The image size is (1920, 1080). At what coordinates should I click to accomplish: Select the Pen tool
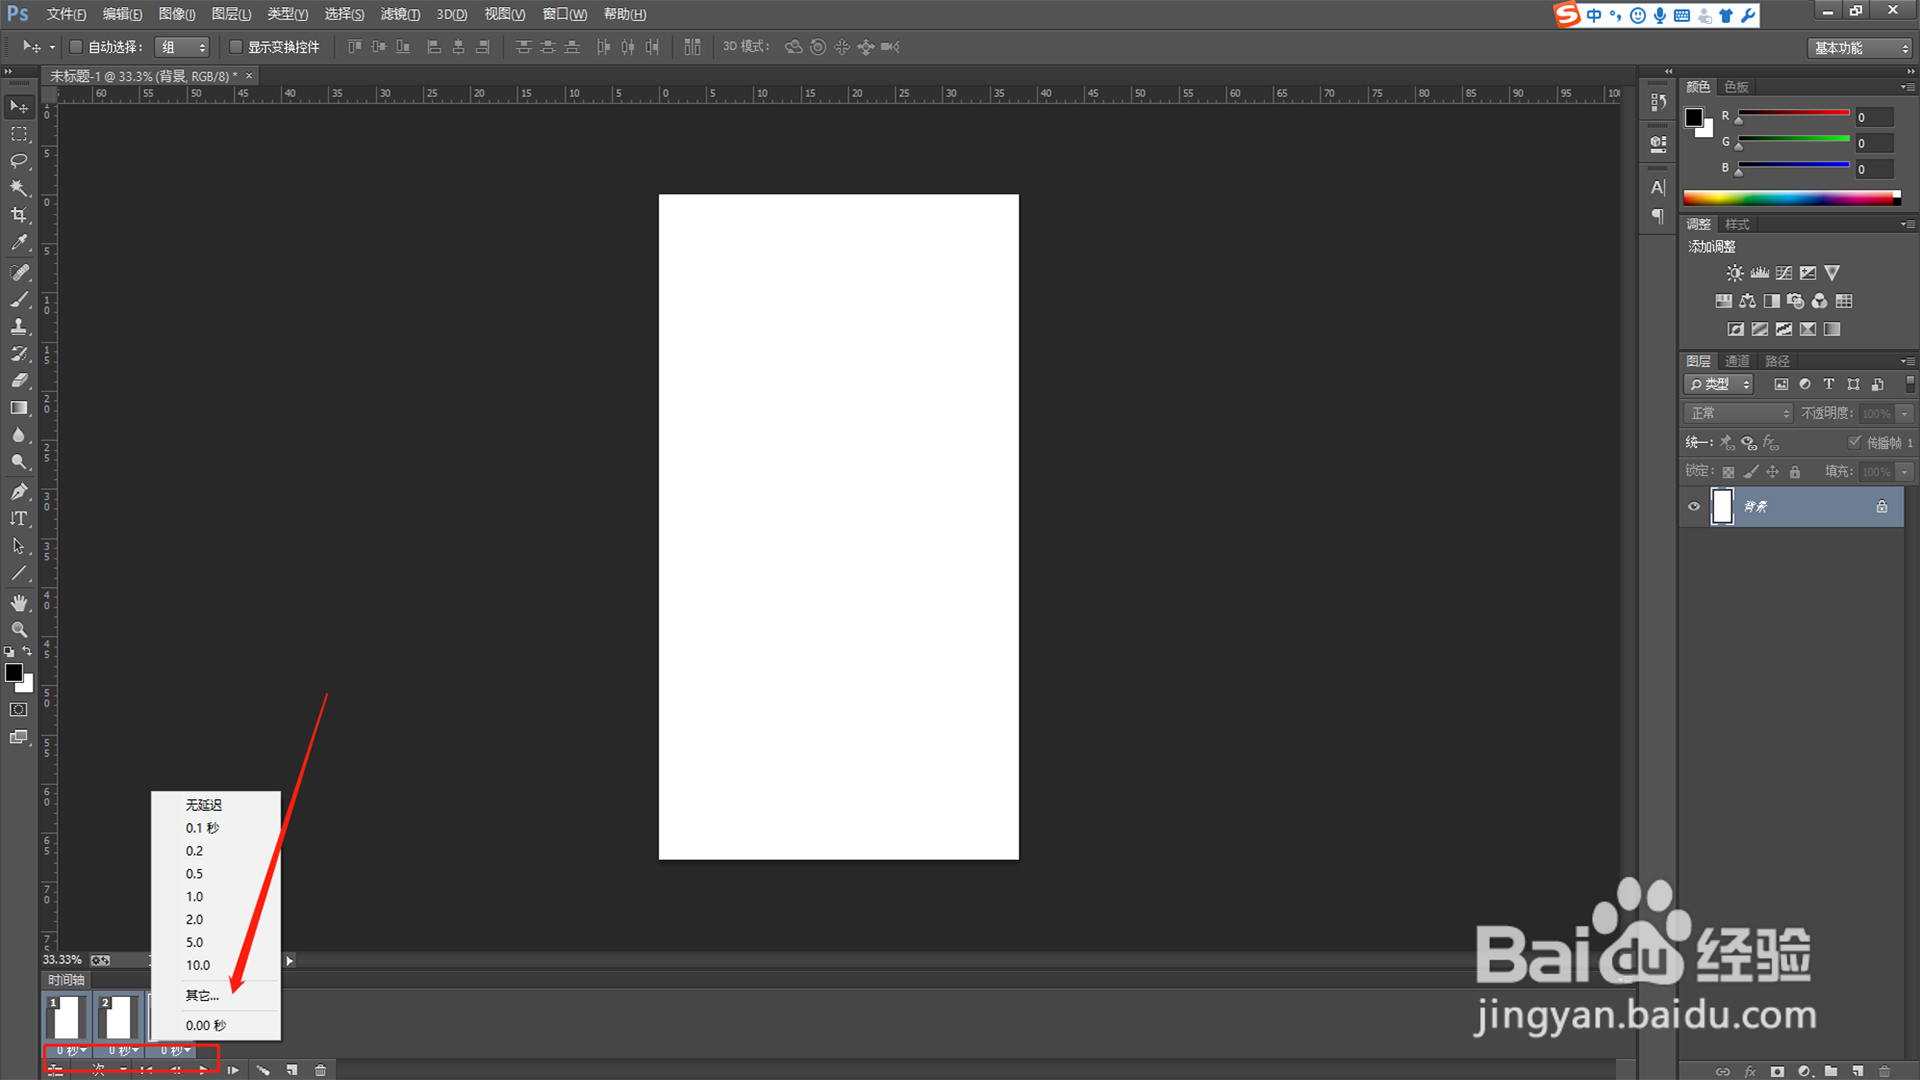click(19, 491)
